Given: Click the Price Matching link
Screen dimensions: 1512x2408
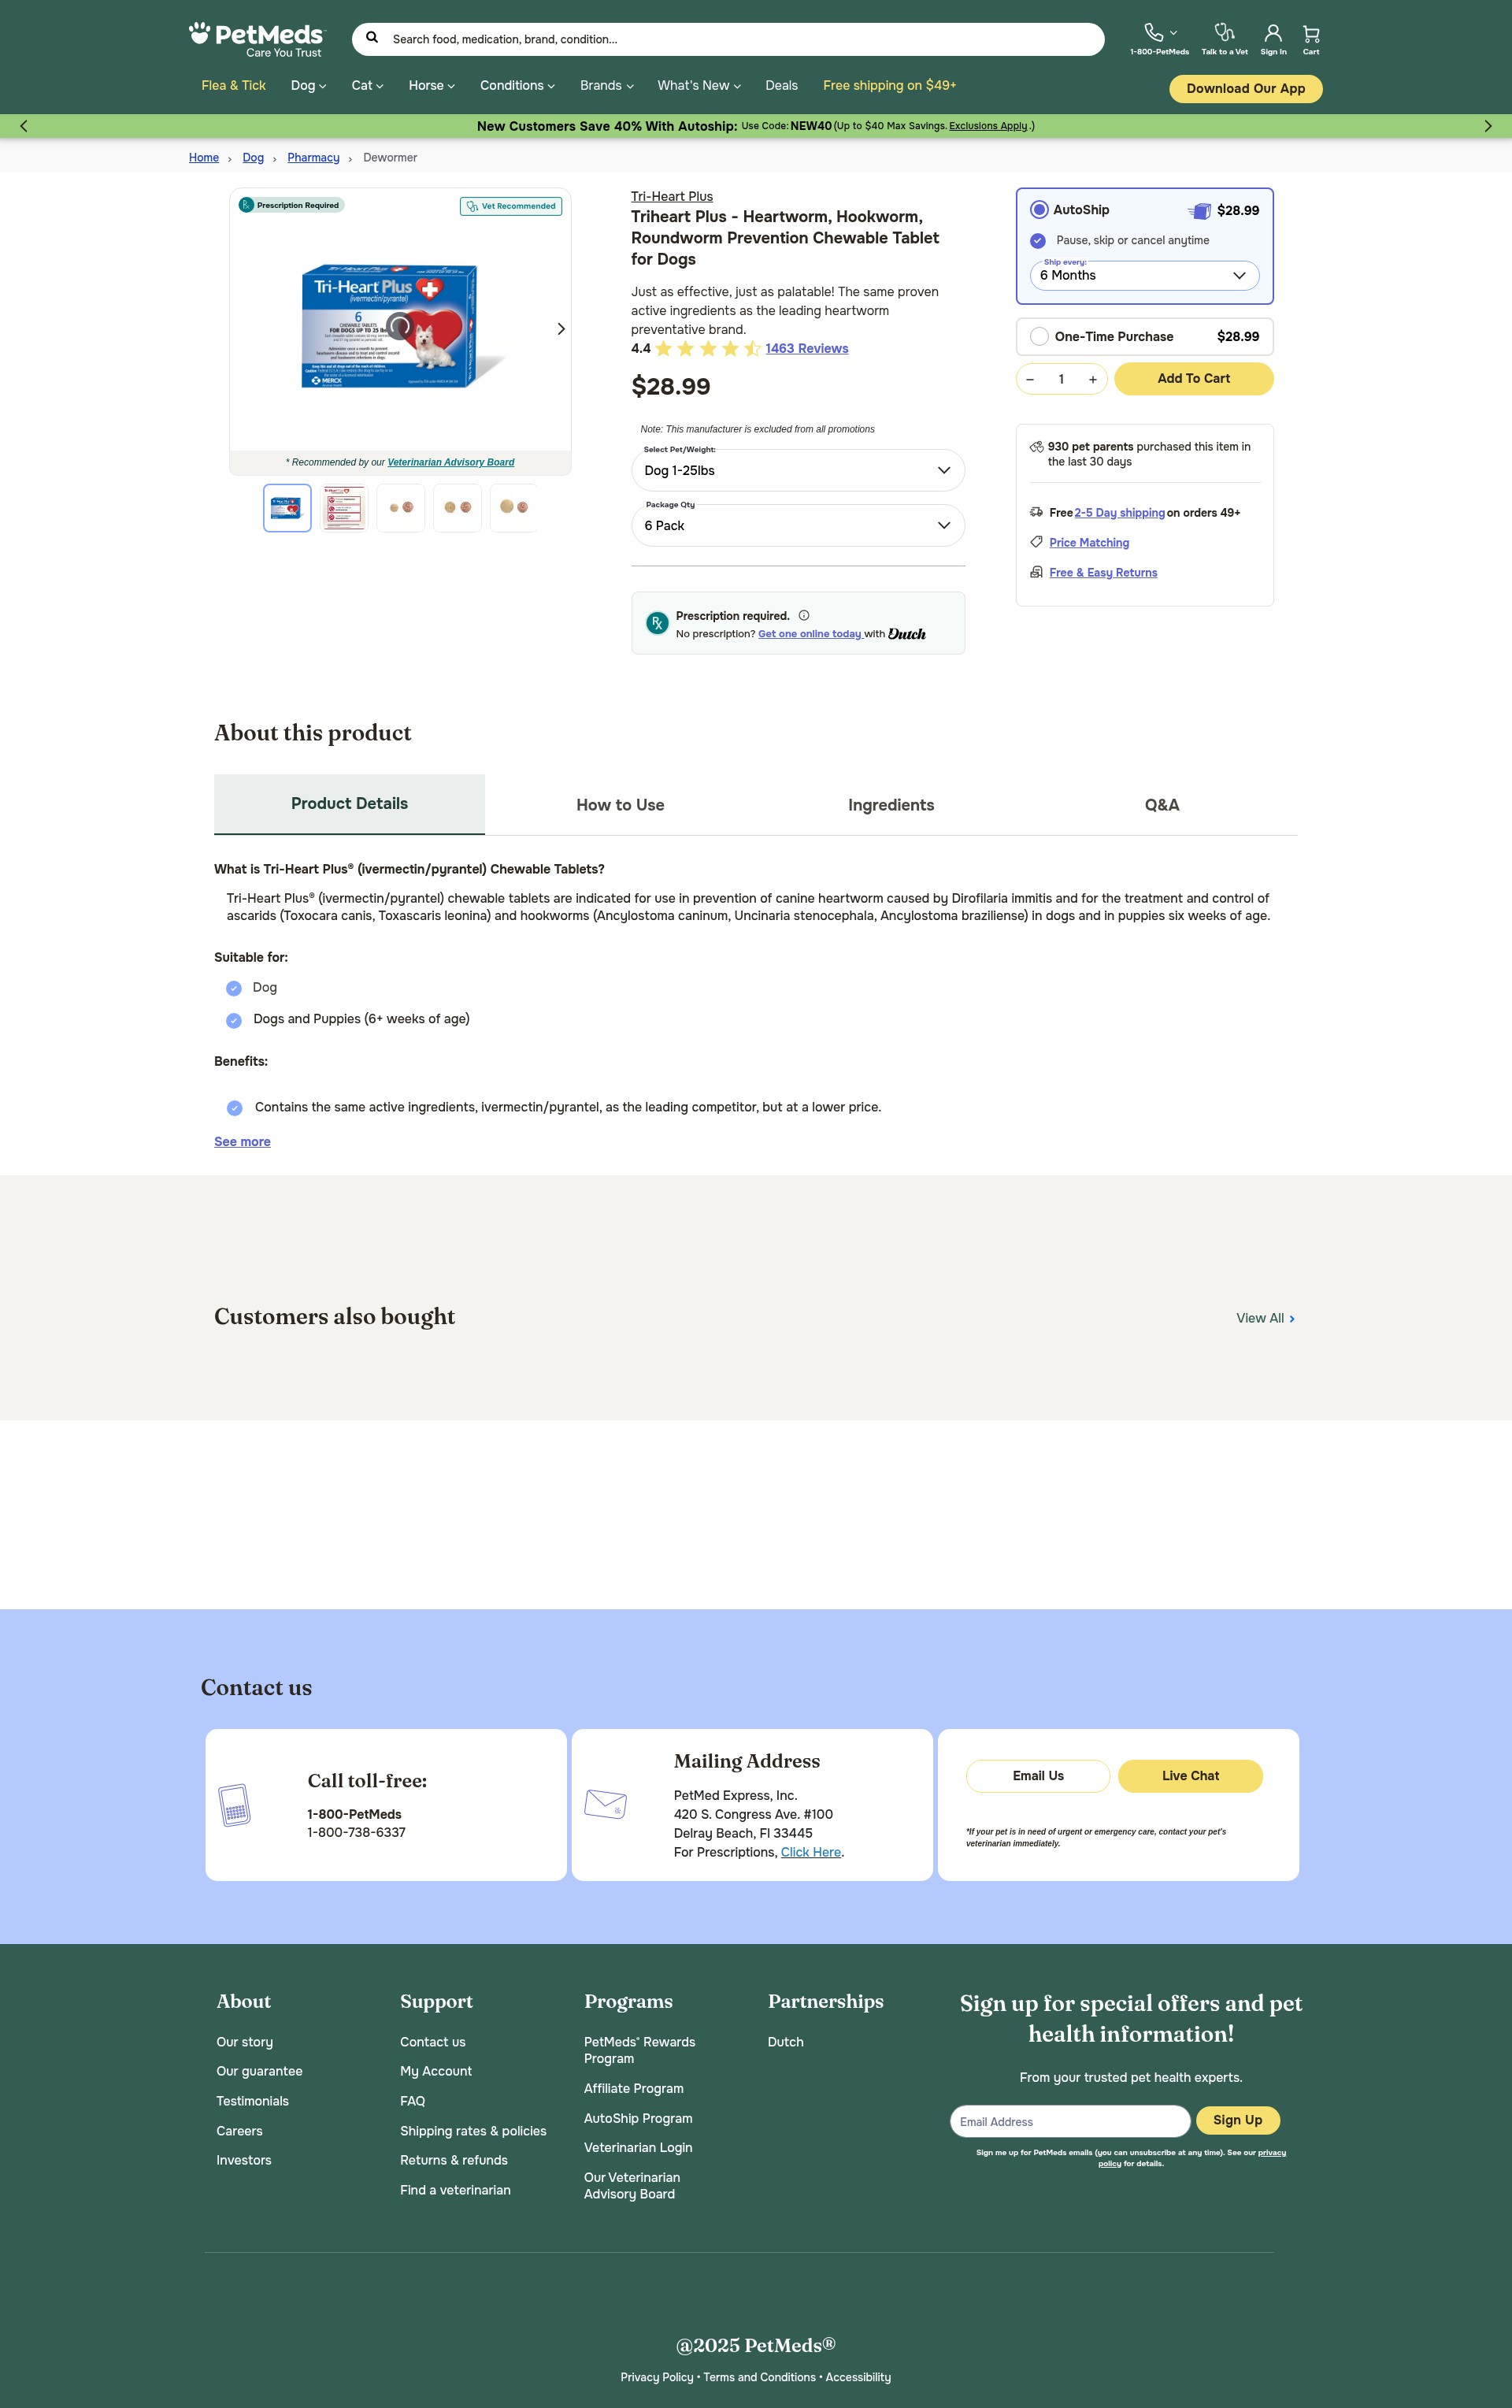Looking at the screenshot, I should coord(1089,542).
